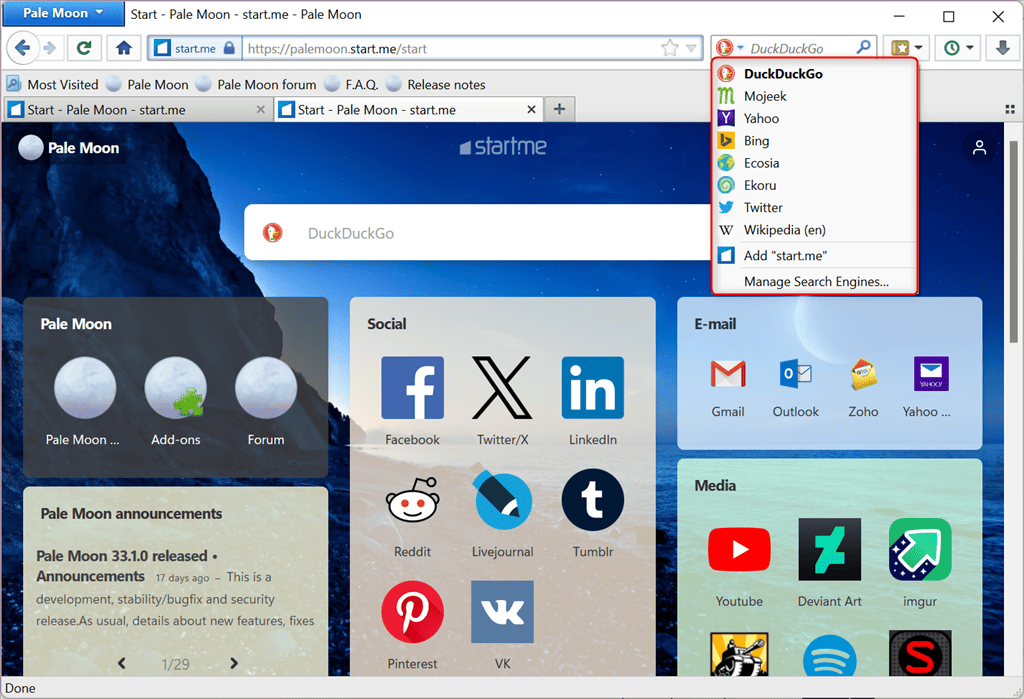Open the Release notes bookmark
The image size is (1024, 699).
(436, 84)
